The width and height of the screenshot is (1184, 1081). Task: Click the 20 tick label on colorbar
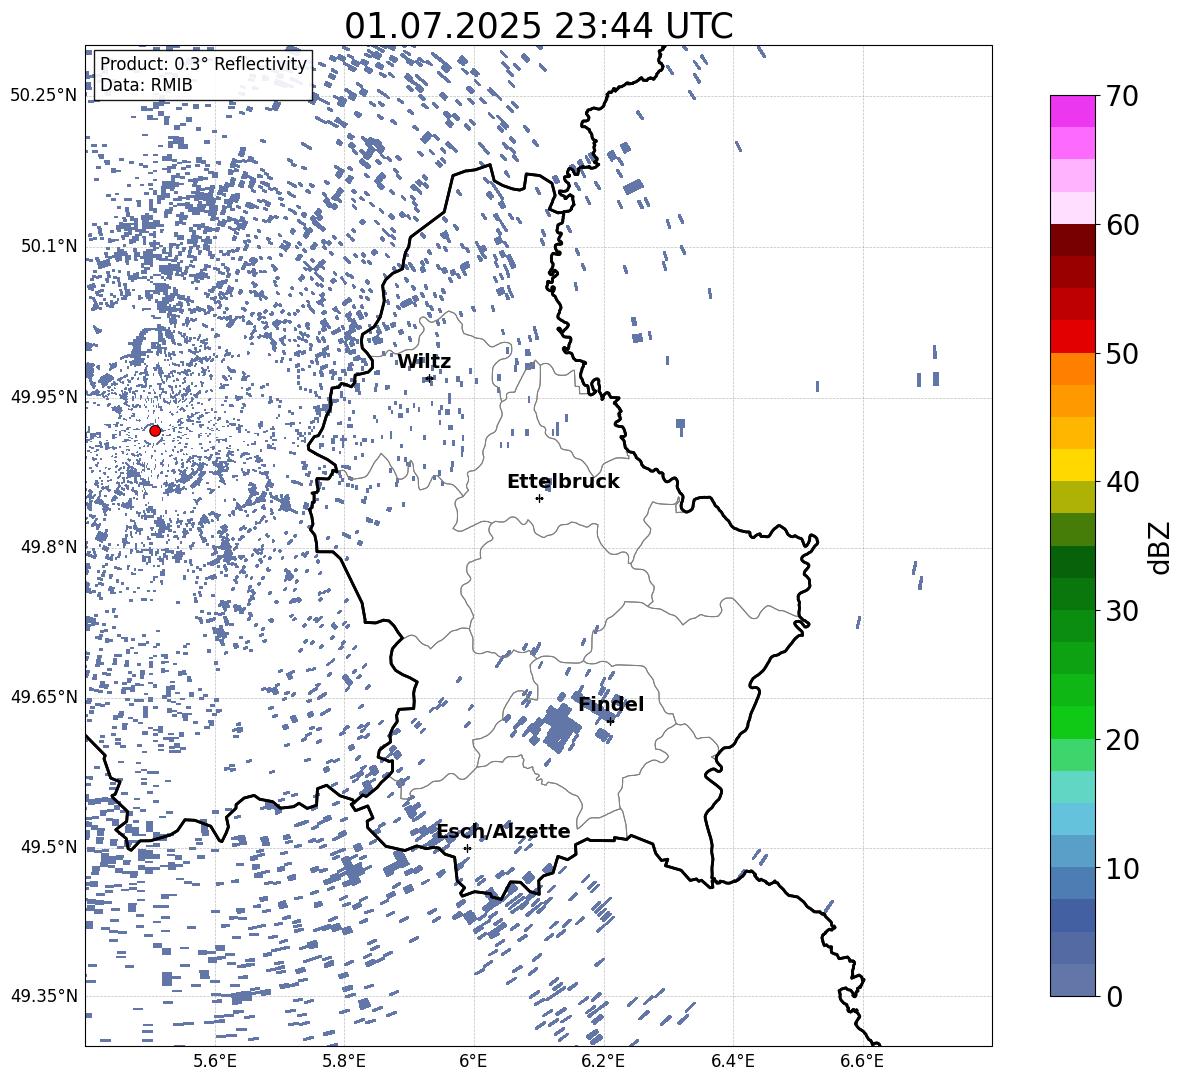1122,739
